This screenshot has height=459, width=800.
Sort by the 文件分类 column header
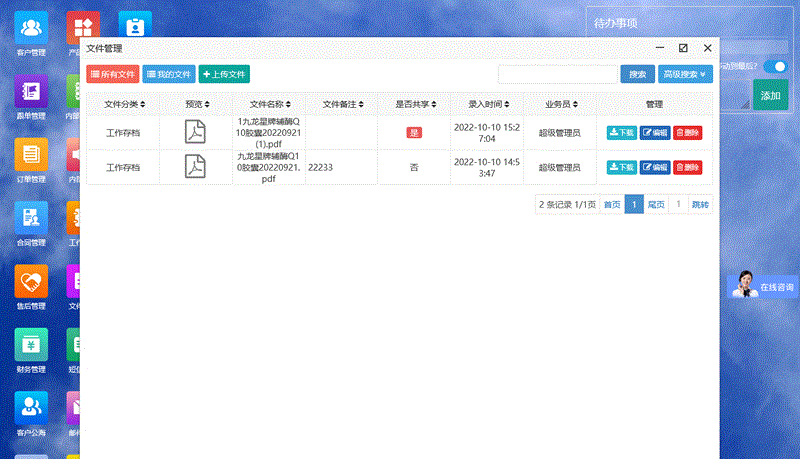[123, 104]
